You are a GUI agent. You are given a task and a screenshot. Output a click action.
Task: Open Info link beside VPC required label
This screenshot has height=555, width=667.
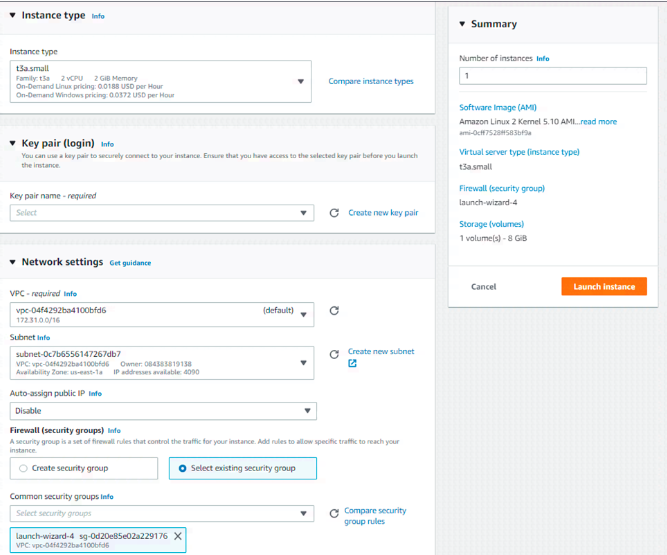point(70,294)
